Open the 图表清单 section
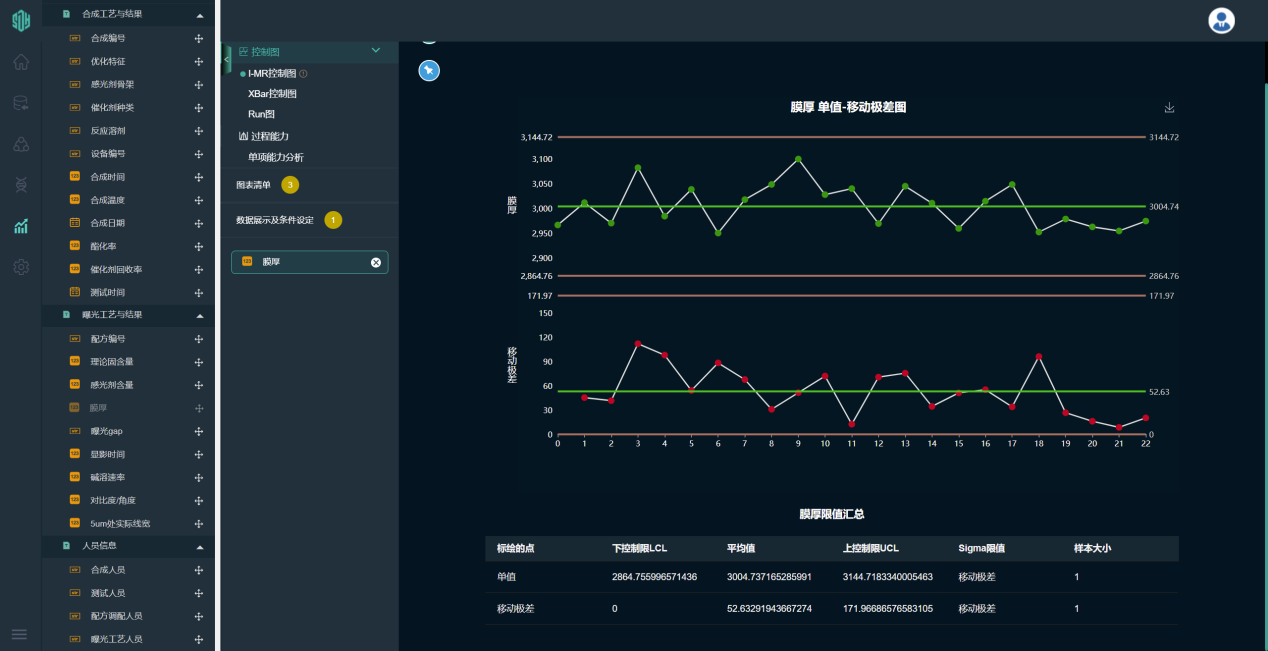Screen dimensions: 1268x651 [x=253, y=185]
